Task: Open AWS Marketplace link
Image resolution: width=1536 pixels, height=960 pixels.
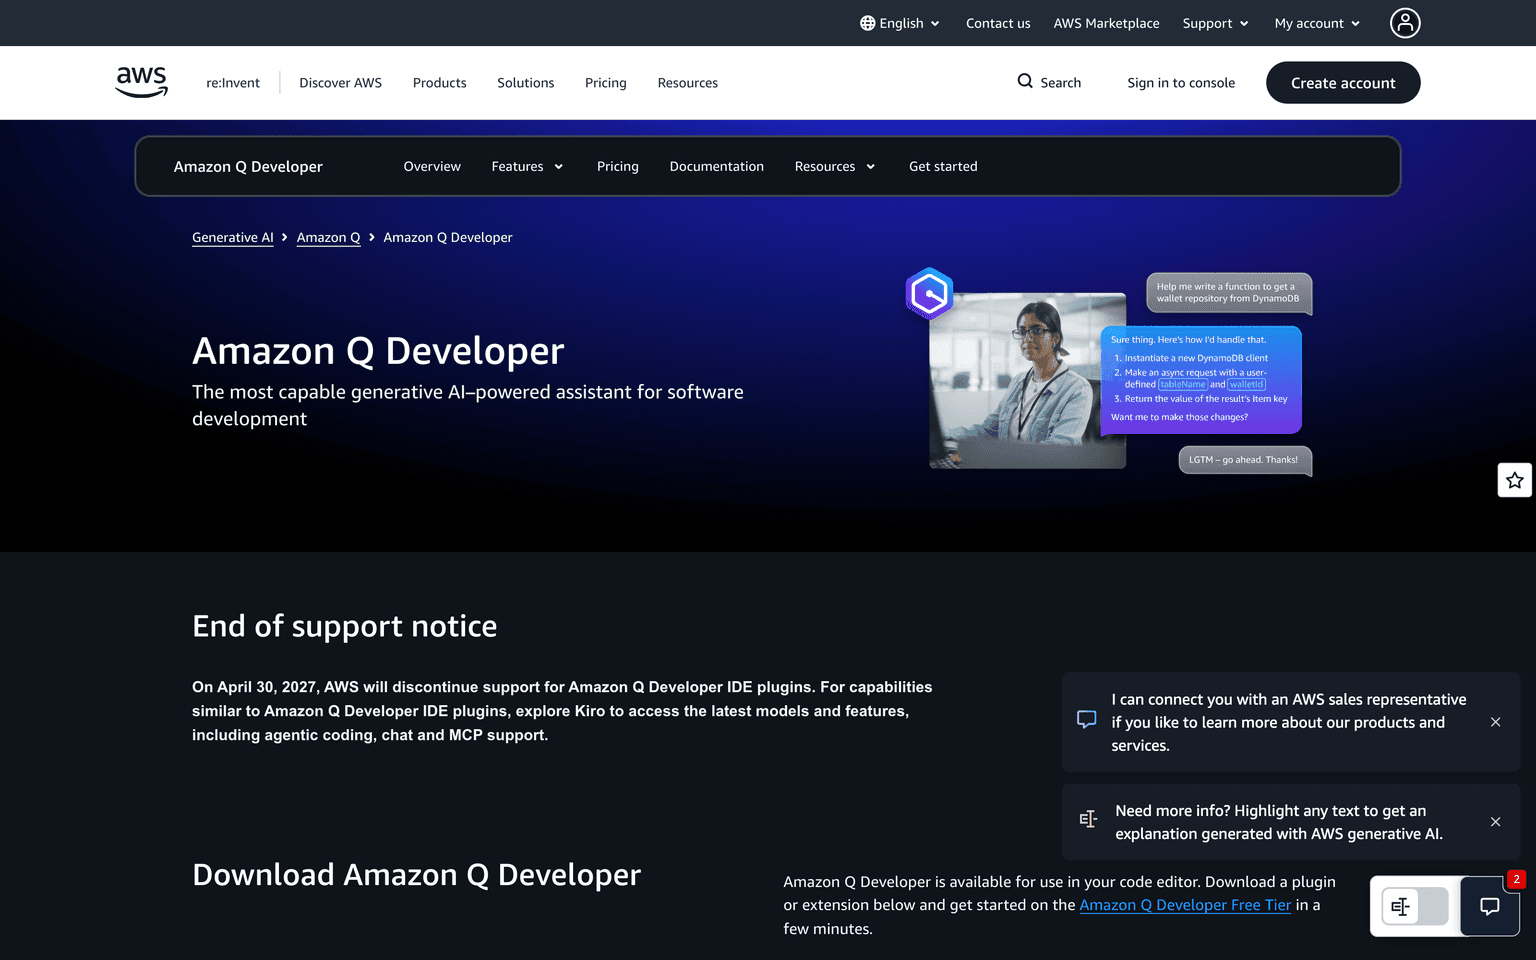Action: tap(1106, 23)
